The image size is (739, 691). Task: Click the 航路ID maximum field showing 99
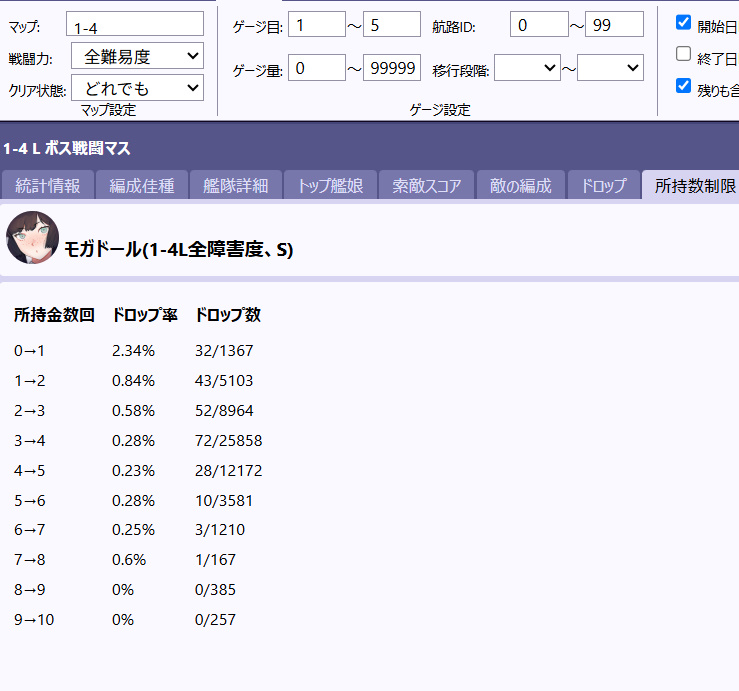[x=614, y=24]
